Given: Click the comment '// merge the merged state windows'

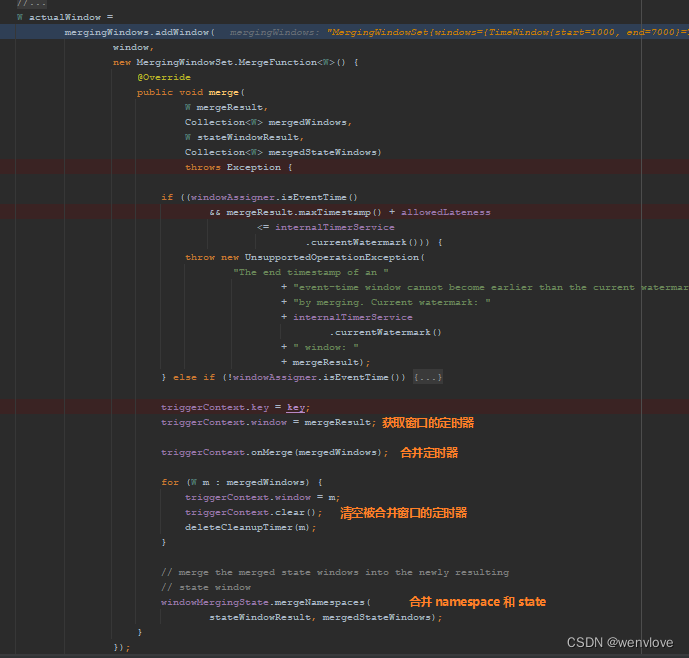Looking at the screenshot, I should click(x=335, y=572).
